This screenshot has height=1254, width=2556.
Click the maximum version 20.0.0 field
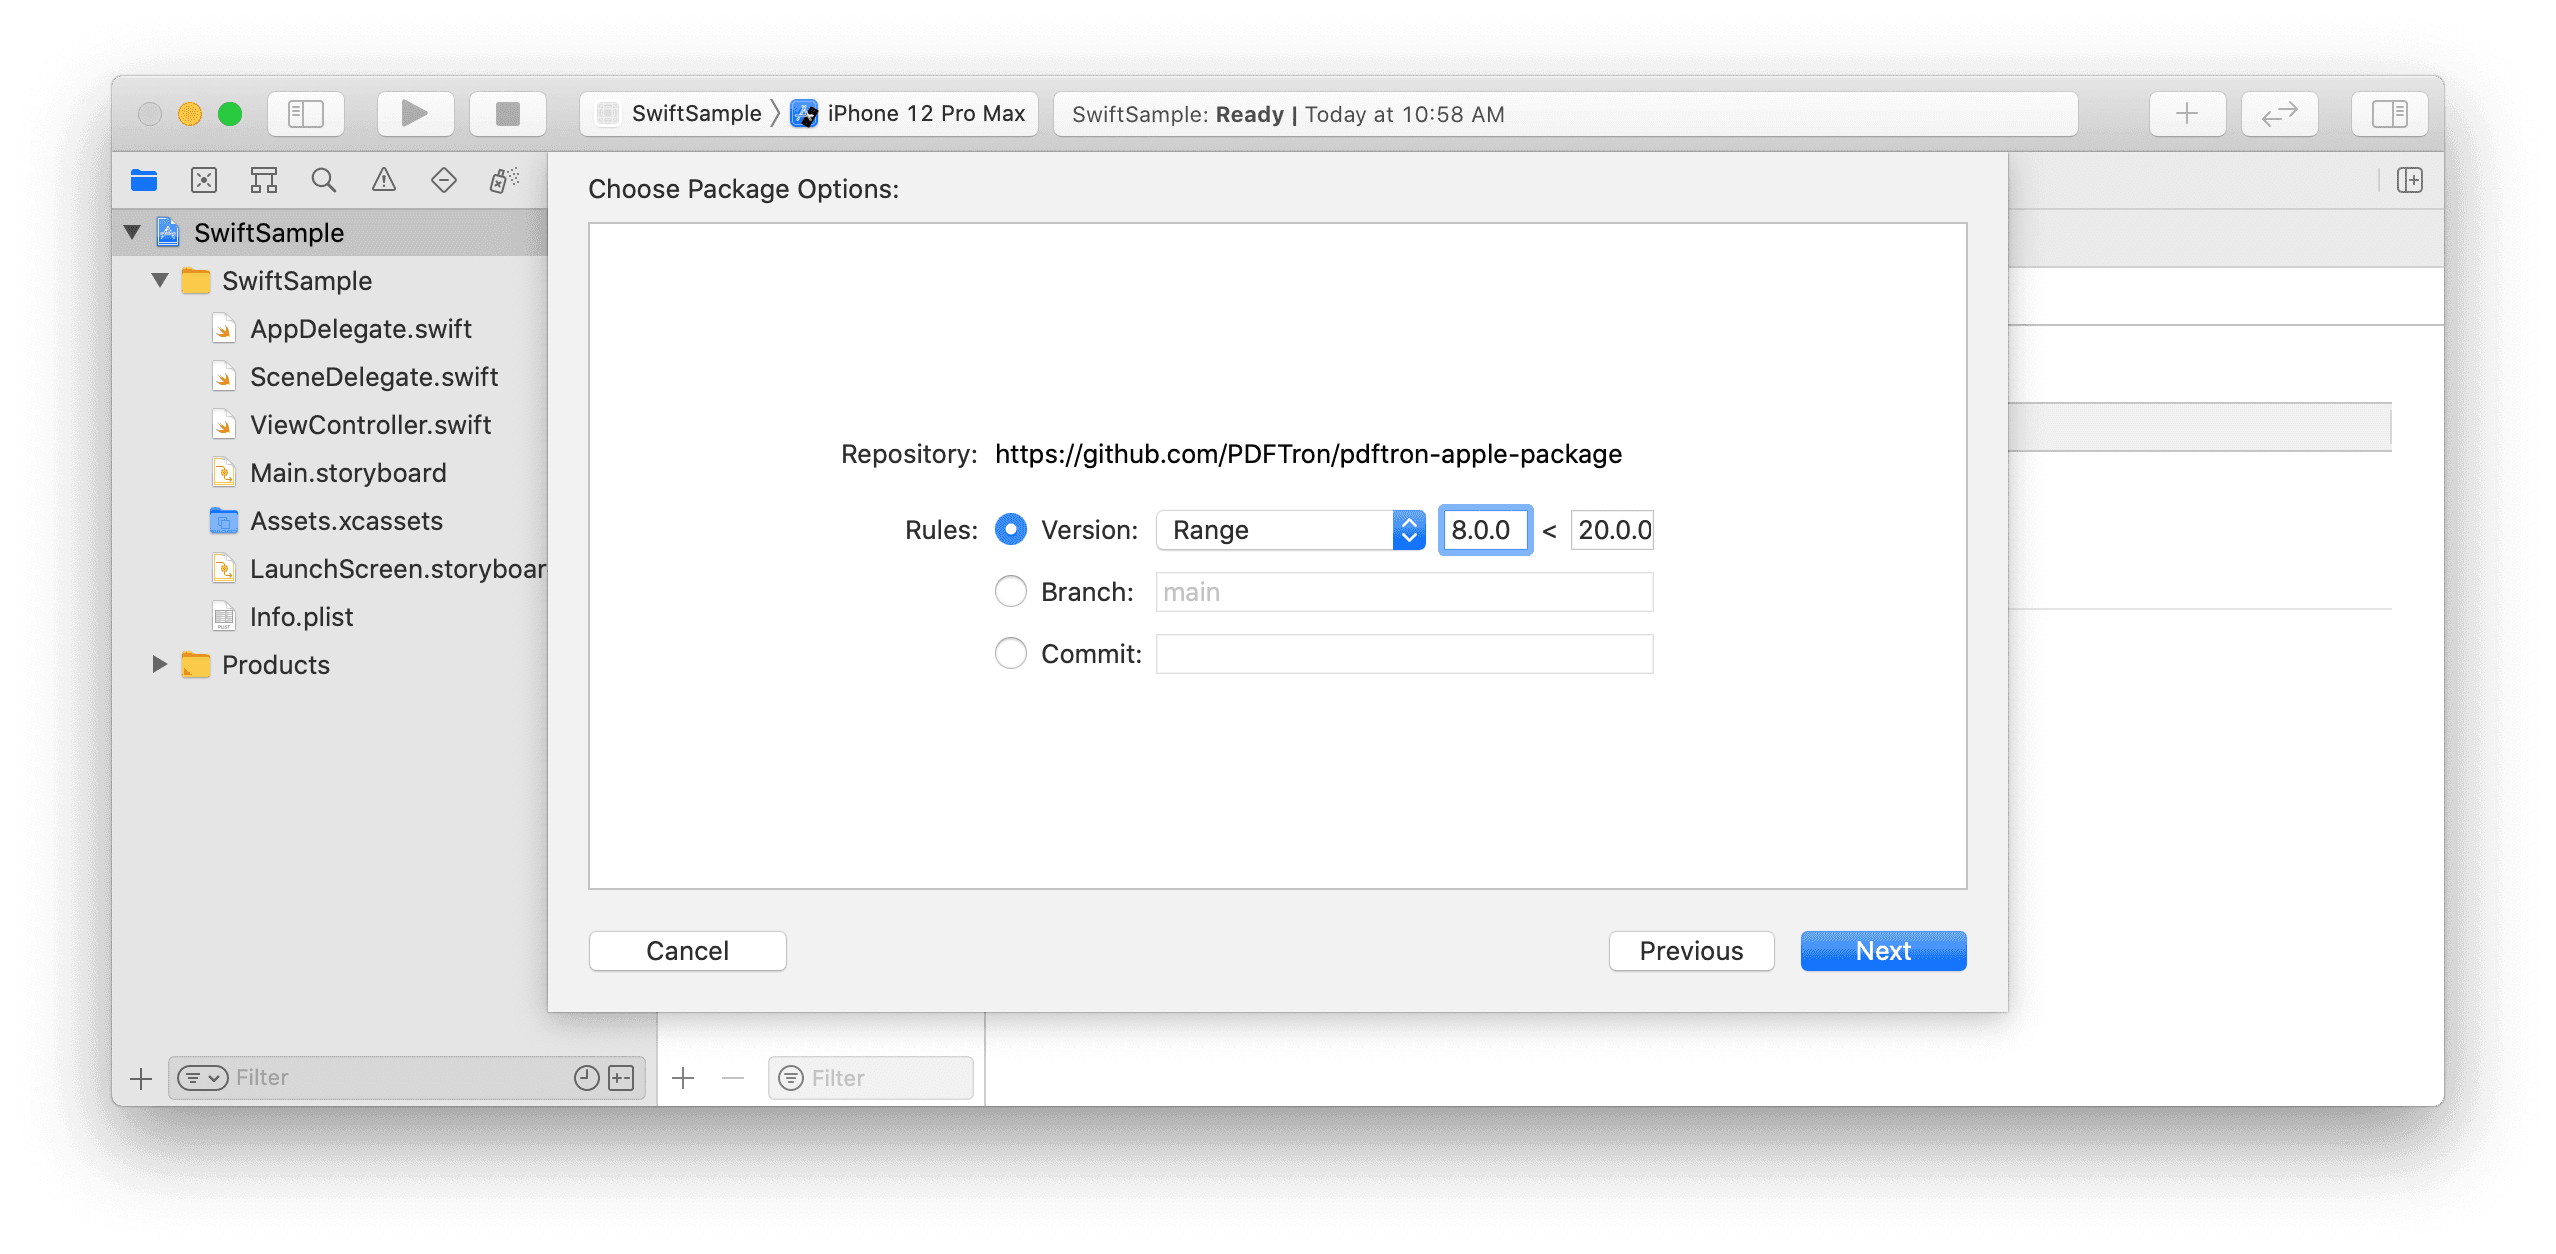(x=1612, y=530)
